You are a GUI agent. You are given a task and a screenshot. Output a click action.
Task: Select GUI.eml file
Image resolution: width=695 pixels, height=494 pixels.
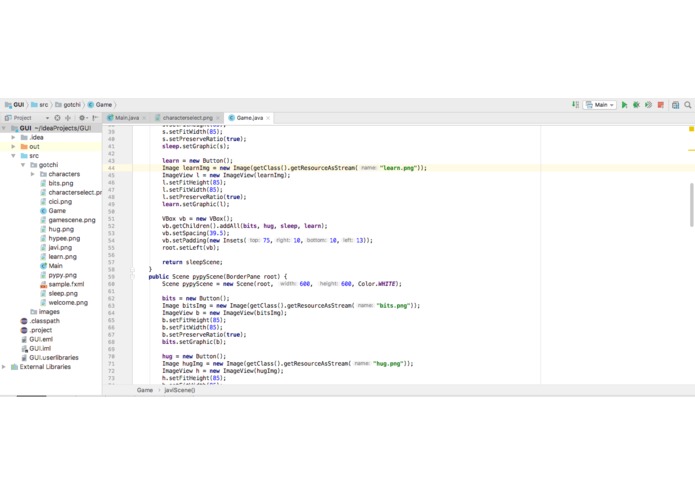click(x=41, y=339)
